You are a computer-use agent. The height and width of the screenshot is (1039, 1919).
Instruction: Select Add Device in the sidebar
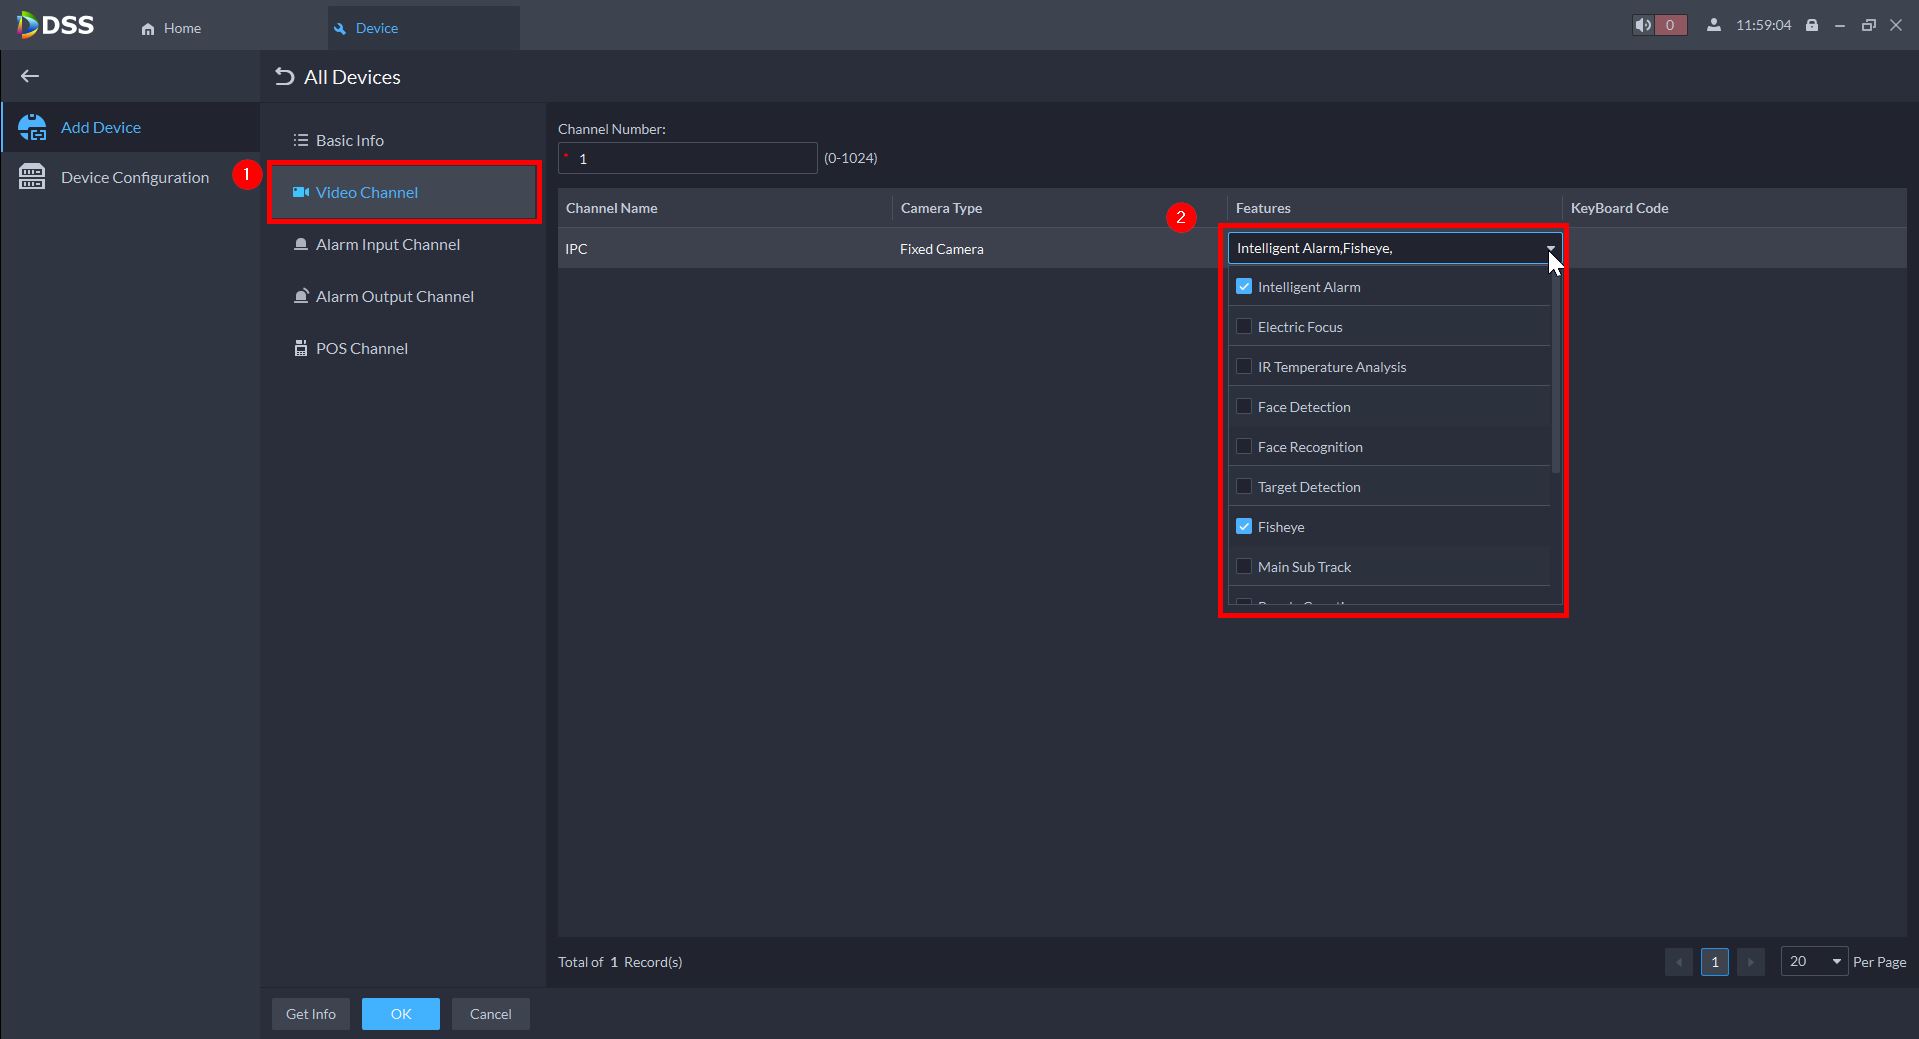pyautogui.click(x=130, y=127)
